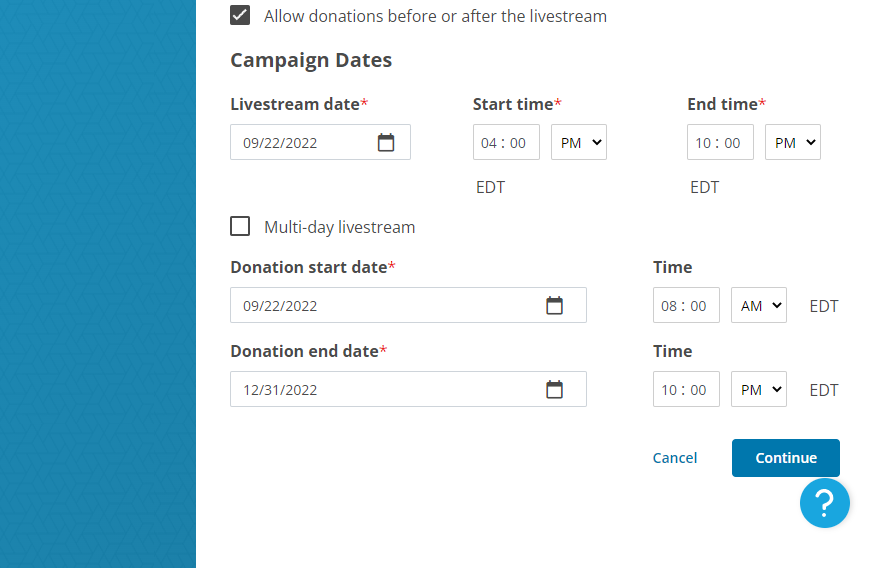
Task: Select the End time 10:00 field
Action: tap(720, 143)
